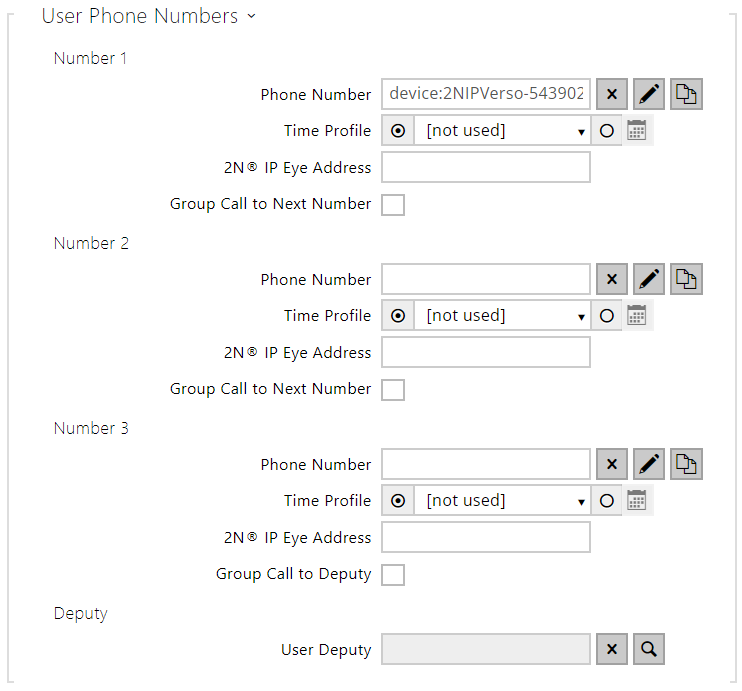742x691 pixels.
Task: Click Number 1 2N IP Eye Address field
Action: point(486,168)
